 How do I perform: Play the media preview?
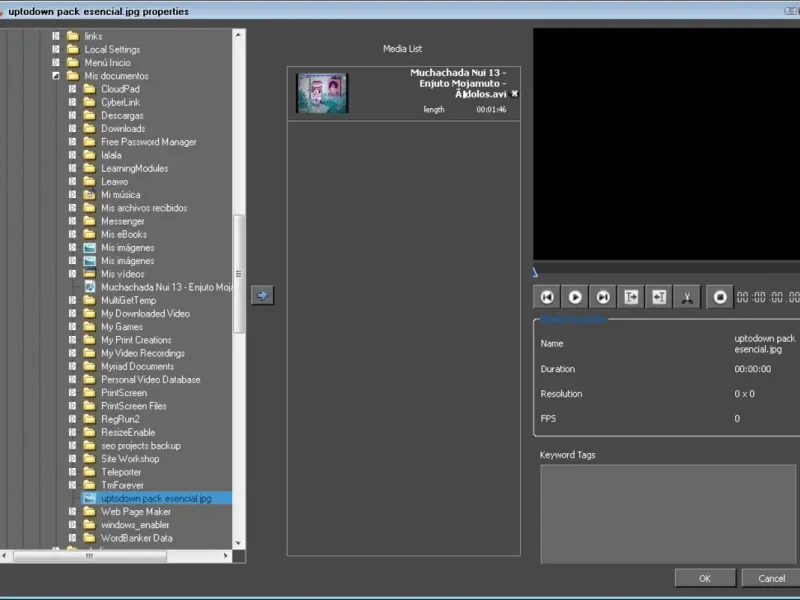point(575,297)
